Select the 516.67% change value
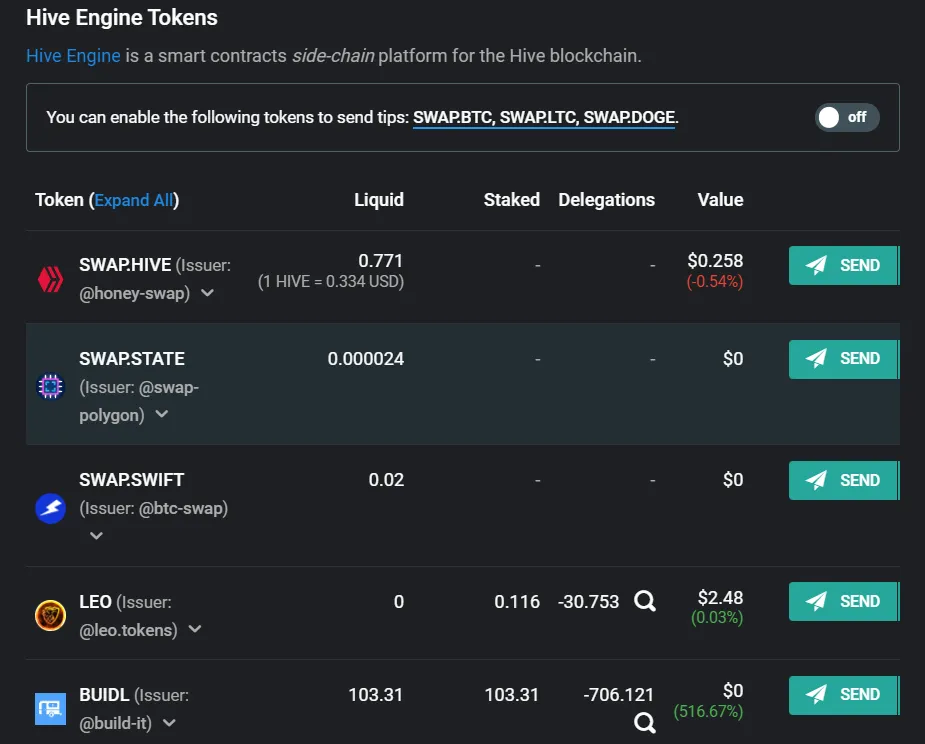The height and width of the screenshot is (744, 925). click(x=708, y=712)
